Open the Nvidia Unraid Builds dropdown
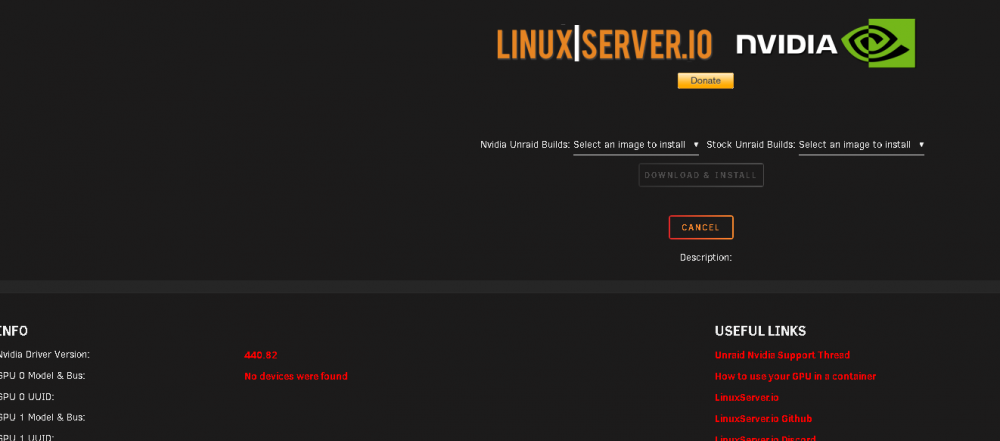This screenshot has height=441, width=1000. pyautogui.click(x=636, y=145)
